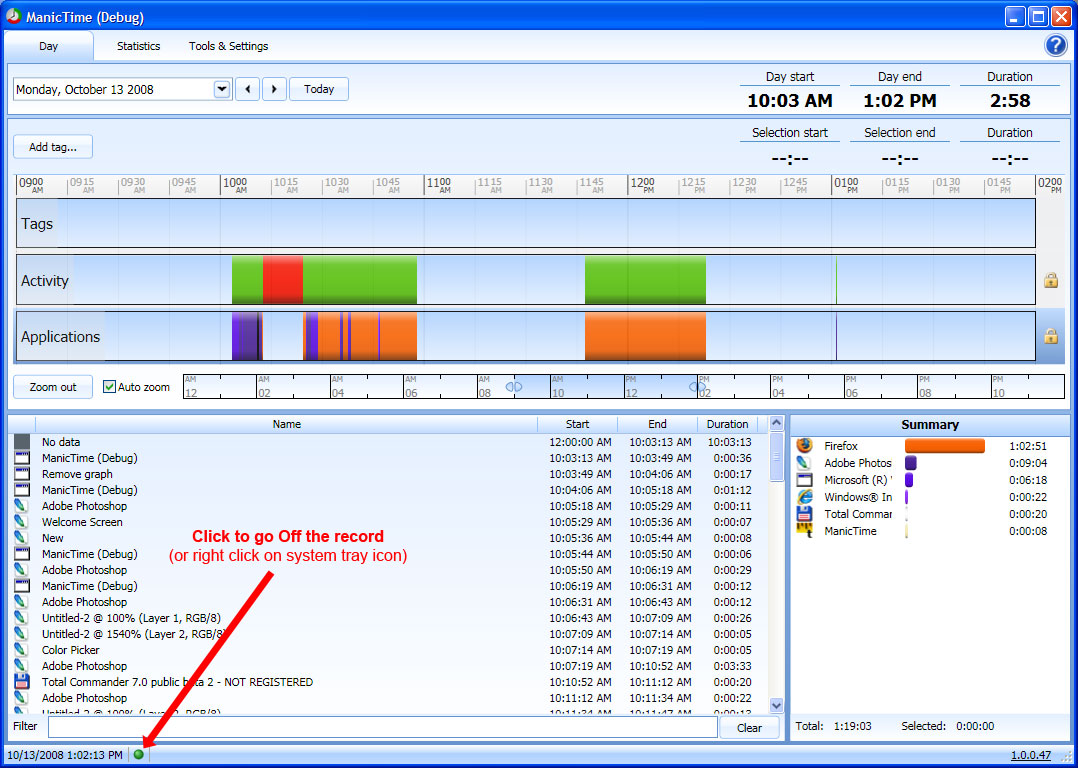This screenshot has width=1078, height=768.
Task: Click the ManicTime icon in Summary
Action: [804, 530]
